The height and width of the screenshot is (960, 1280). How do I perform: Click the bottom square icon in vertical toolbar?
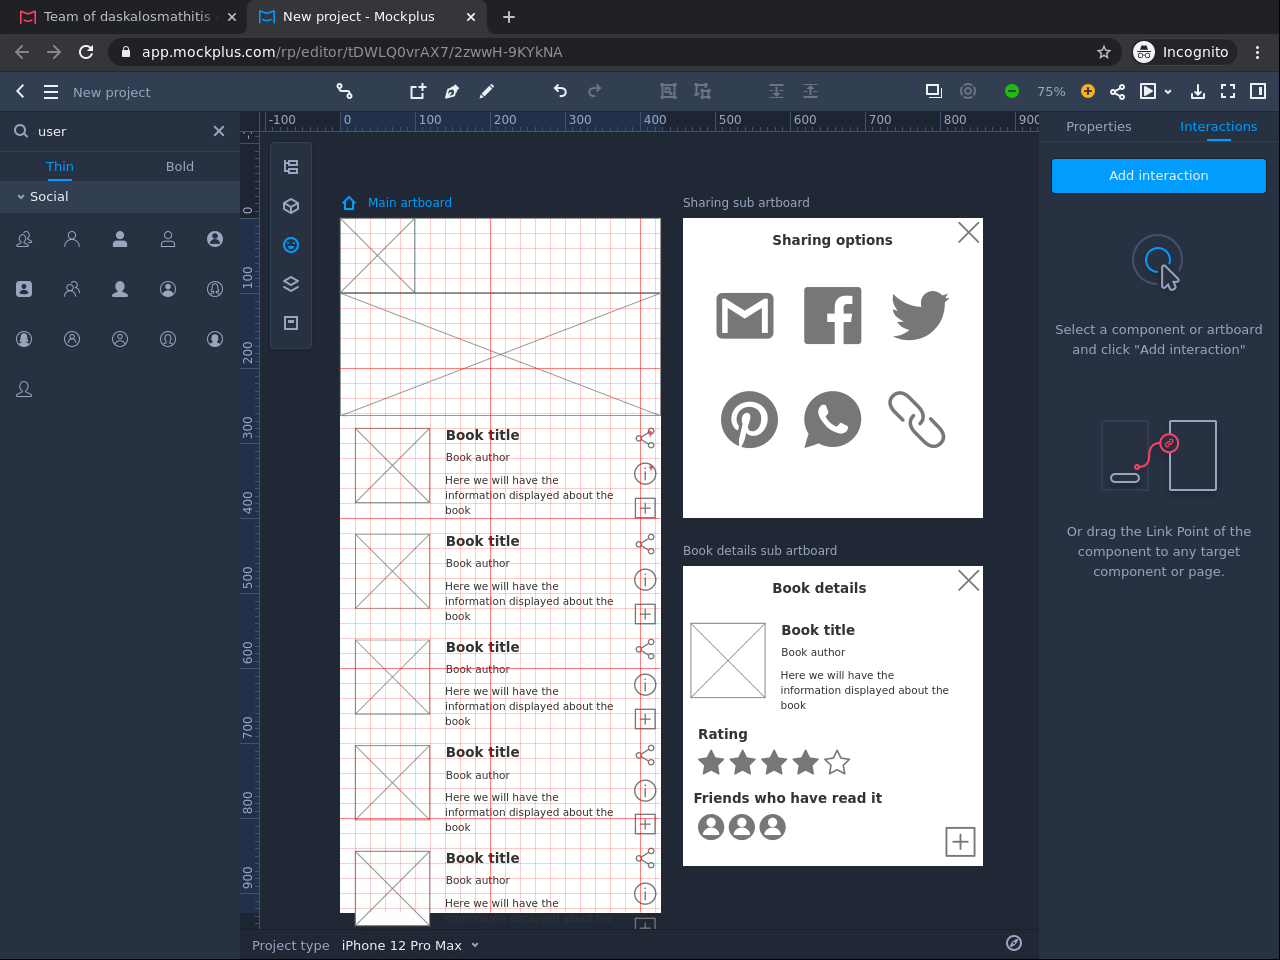click(291, 323)
